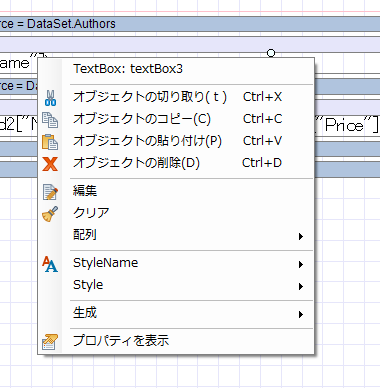Choose プロパティを表示 menu item
The height and width of the screenshot is (388, 380).
point(176,341)
